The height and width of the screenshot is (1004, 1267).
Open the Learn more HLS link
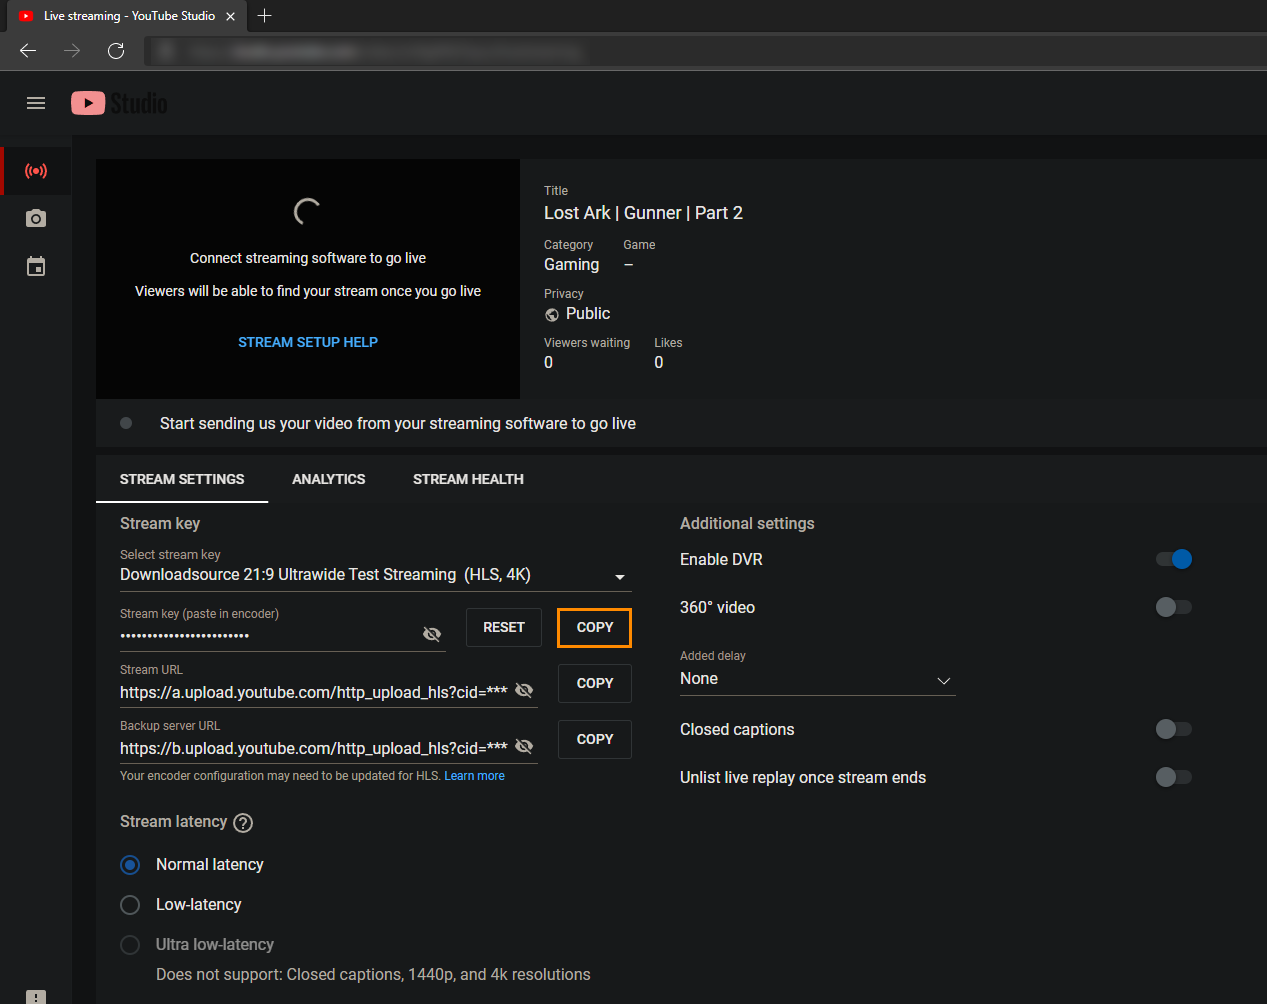tap(474, 776)
